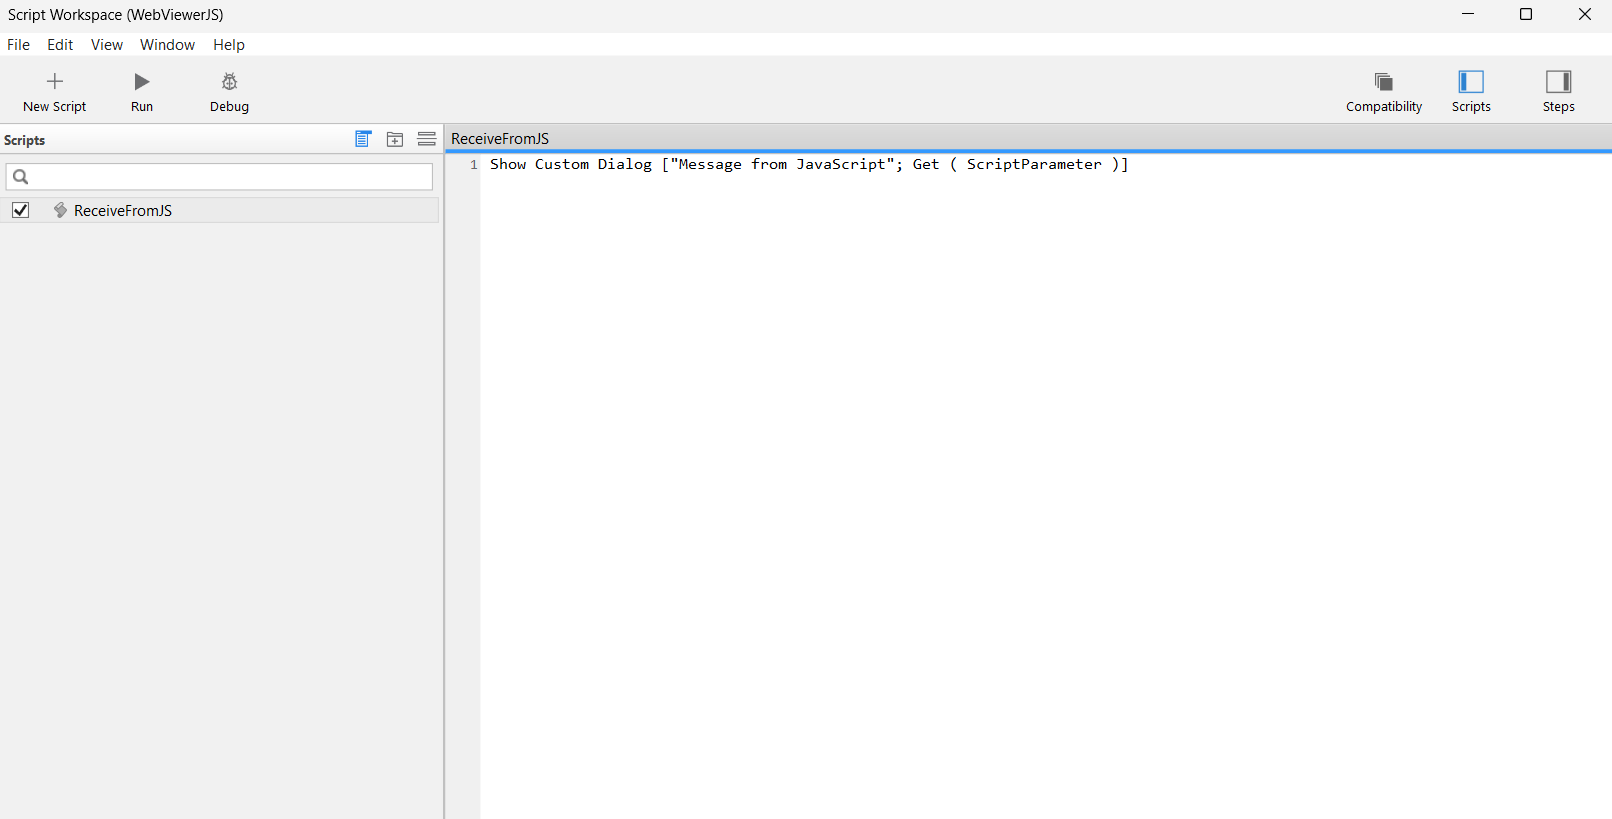Viewport: 1612px width, 819px height.
Task: Click the ReceiveFromJS script icon
Action: point(60,210)
